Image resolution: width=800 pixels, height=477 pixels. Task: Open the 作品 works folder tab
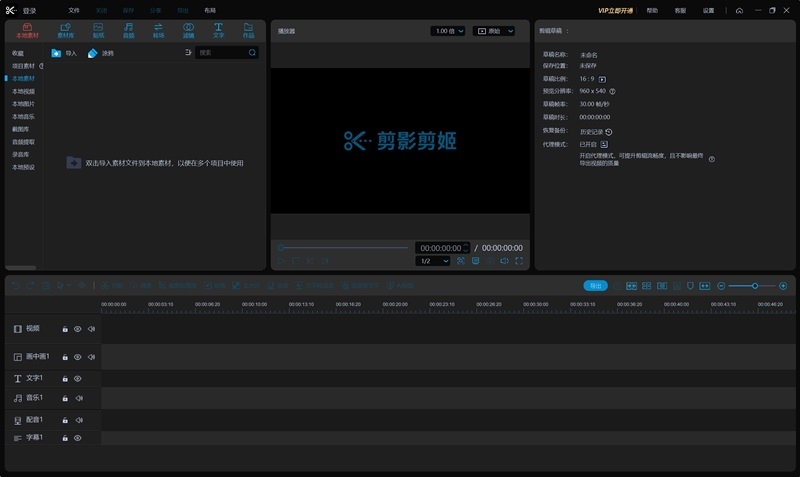point(248,31)
